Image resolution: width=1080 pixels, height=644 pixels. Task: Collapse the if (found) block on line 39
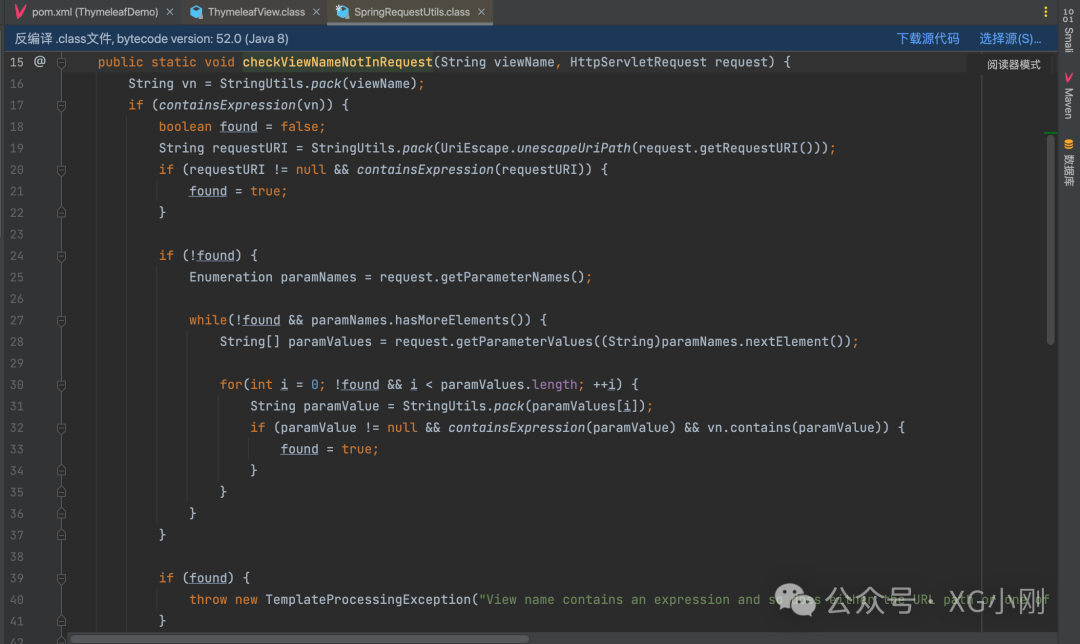[x=61, y=579]
